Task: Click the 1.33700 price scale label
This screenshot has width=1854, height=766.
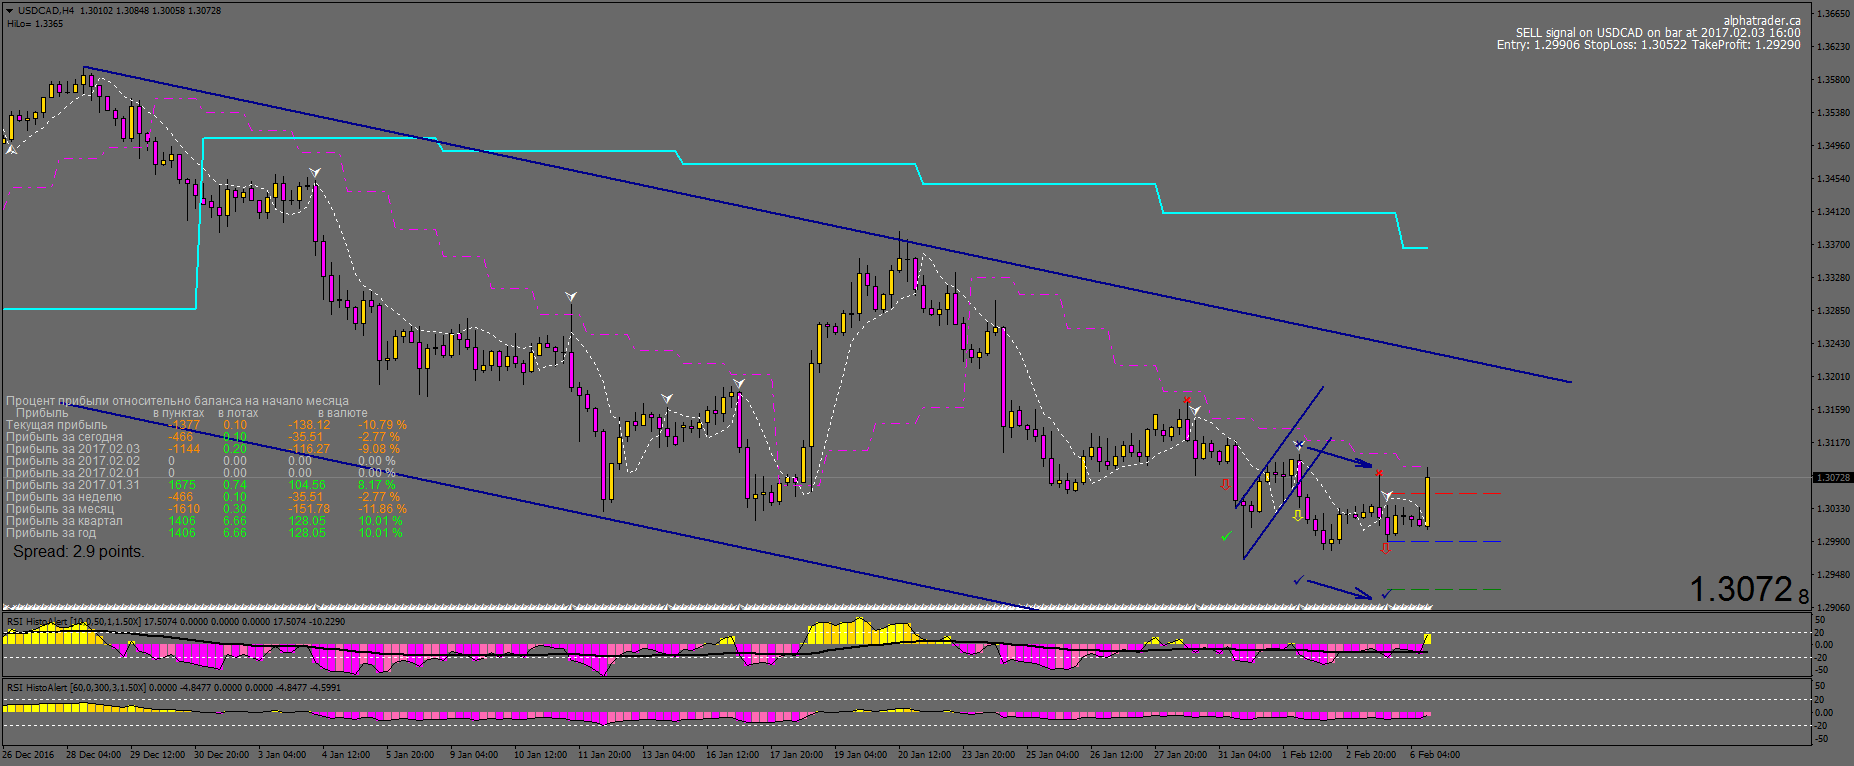Action: (x=1833, y=245)
